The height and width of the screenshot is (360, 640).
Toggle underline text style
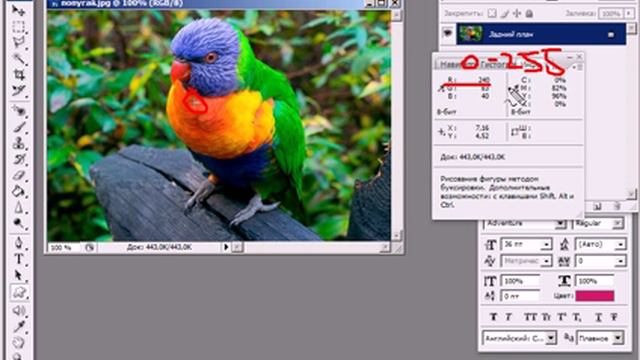(598, 317)
